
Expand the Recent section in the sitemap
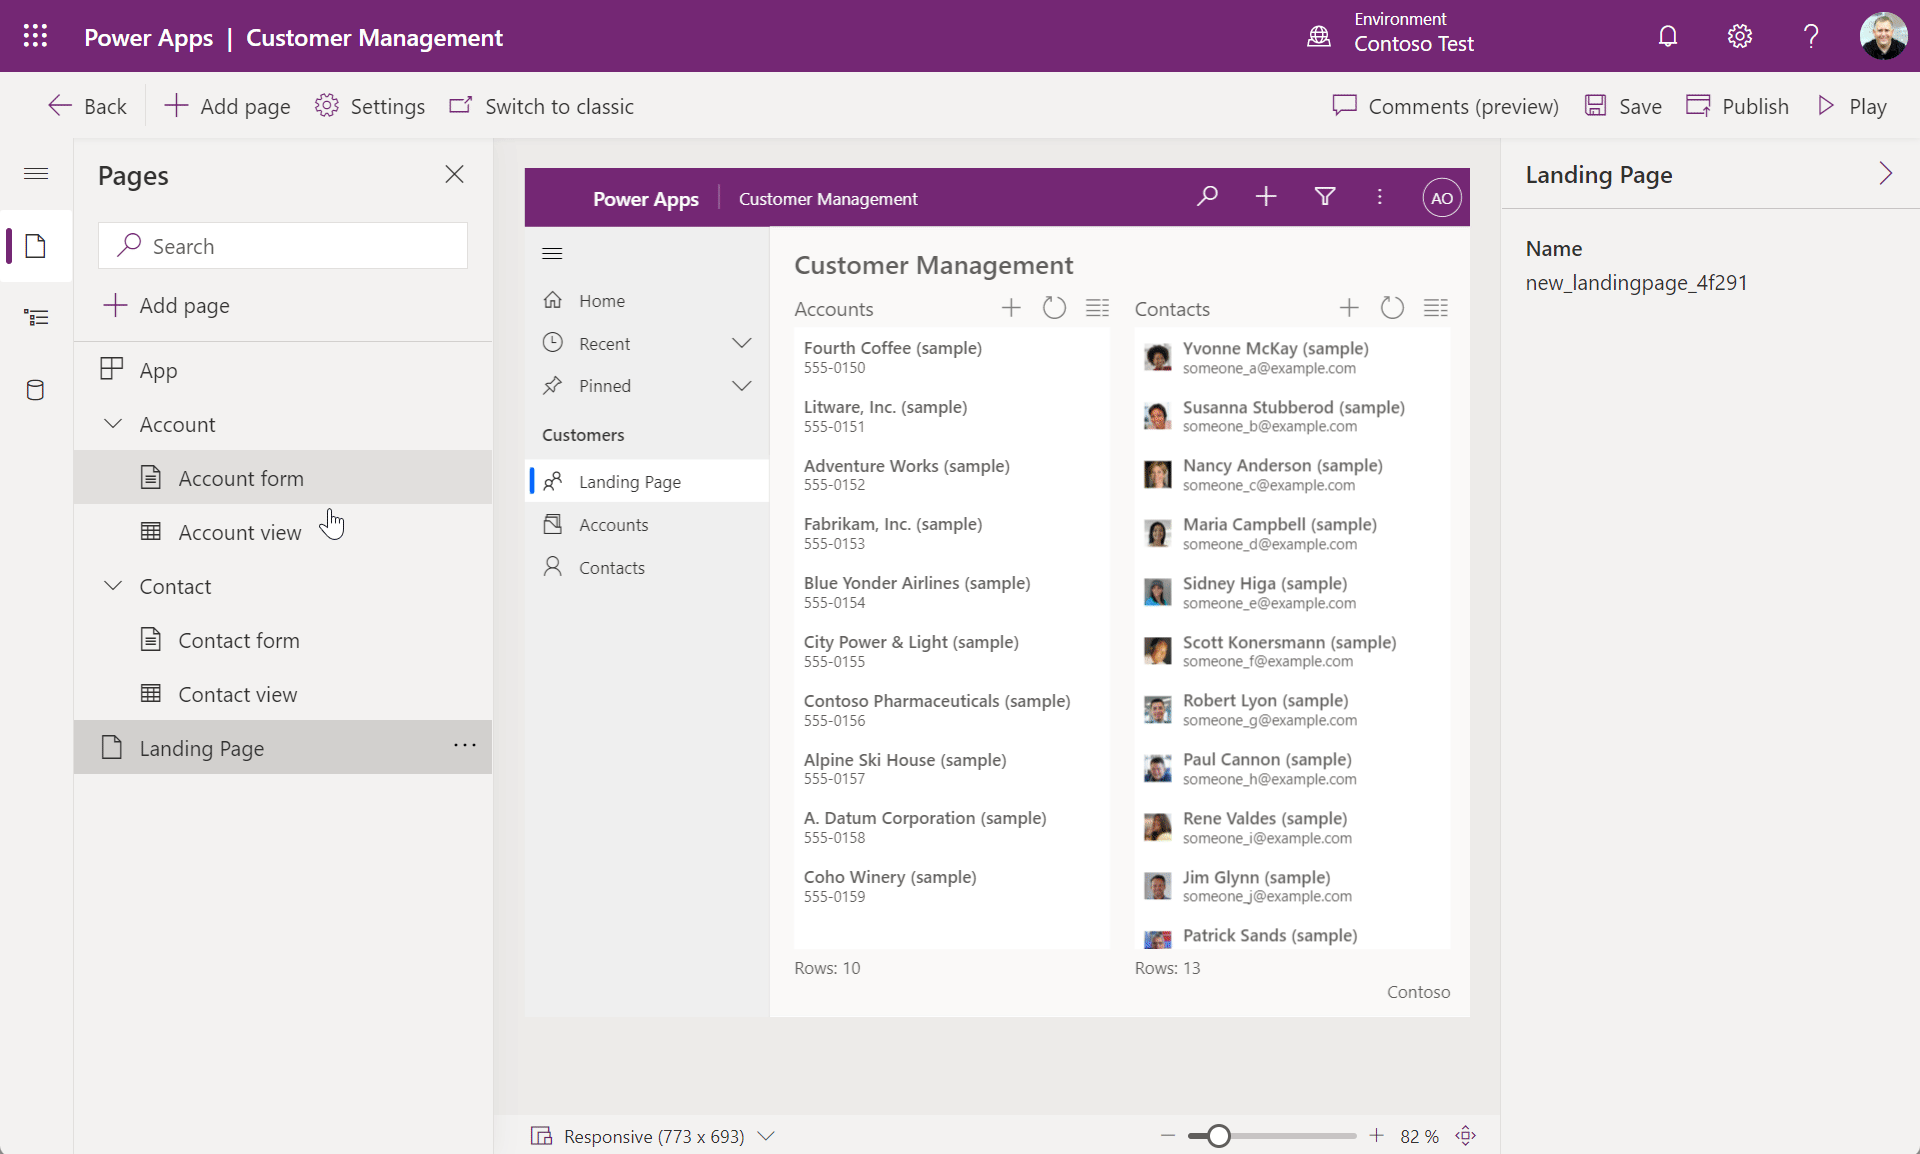(x=741, y=342)
